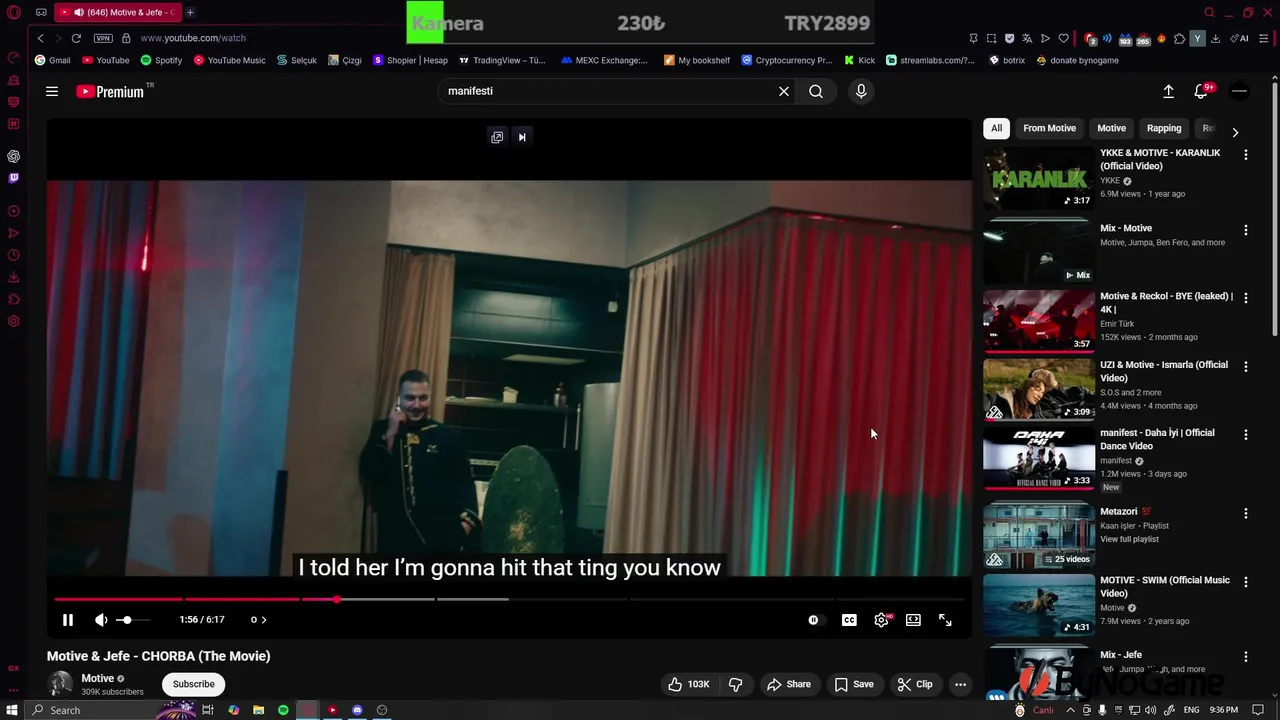Open options for YKKE & MOTIVE - KARANLIK video
The width and height of the screenshot is (1280, 720).
pos(1246,155)
